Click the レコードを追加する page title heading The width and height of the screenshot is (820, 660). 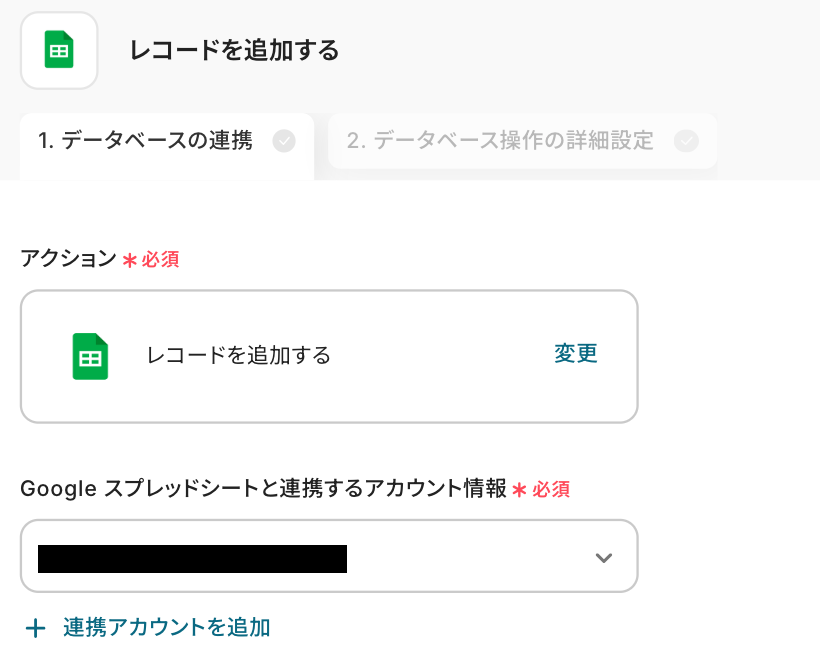point(234,50)
